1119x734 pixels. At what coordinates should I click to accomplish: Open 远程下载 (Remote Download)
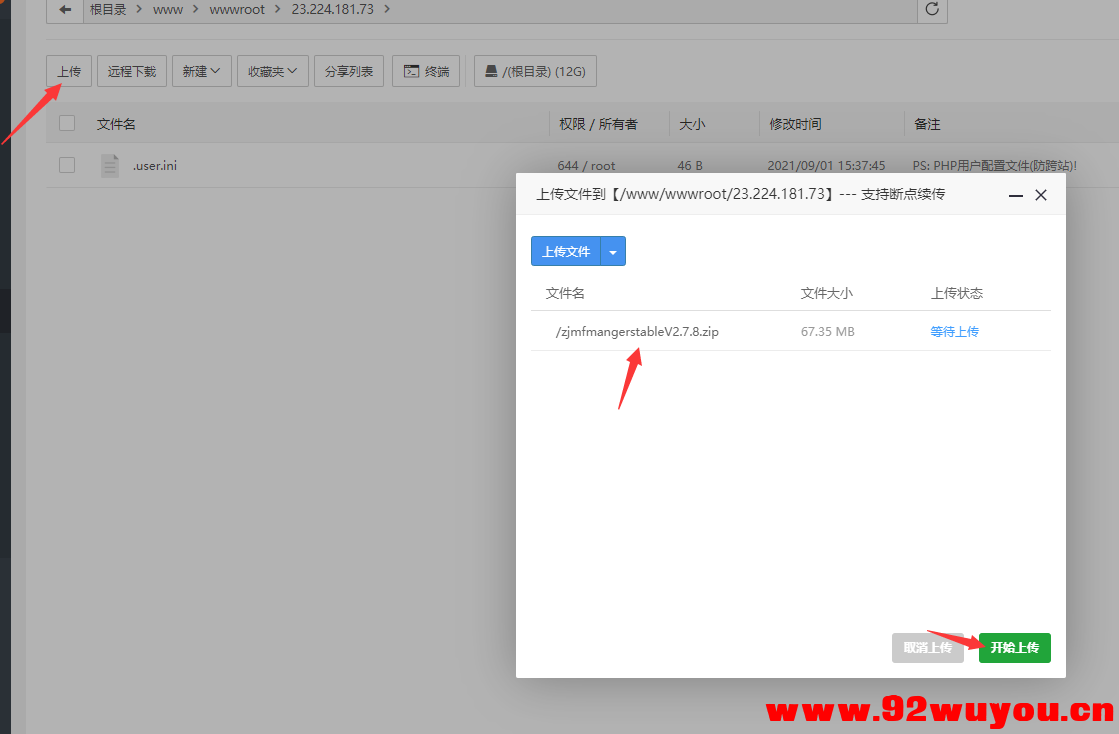tap(131, 71)
